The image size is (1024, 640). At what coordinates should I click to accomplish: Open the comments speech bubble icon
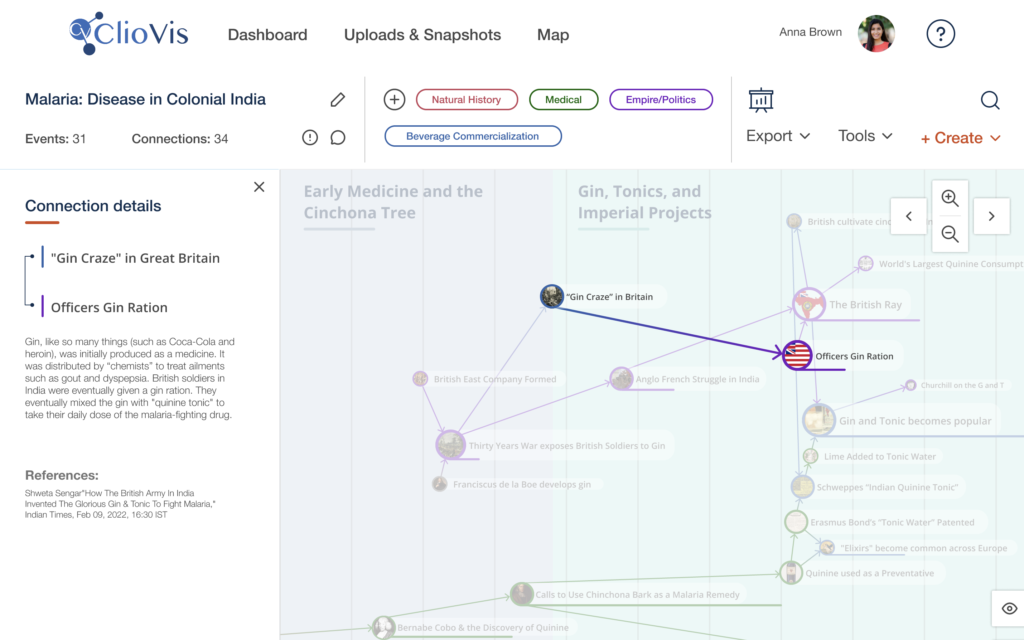[338, 138]
